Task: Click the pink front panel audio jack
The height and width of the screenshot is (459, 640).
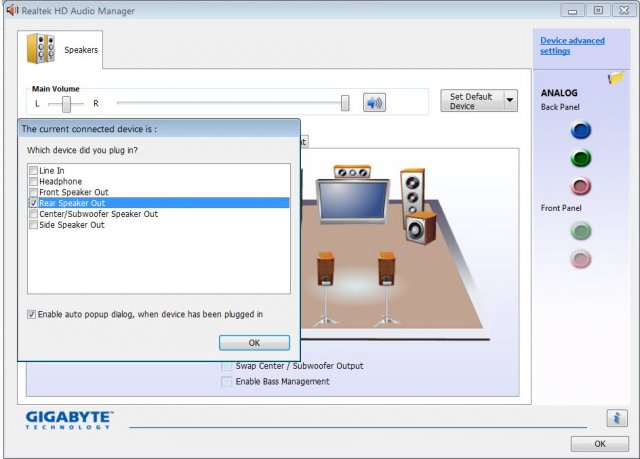Action: pyautogui.click(x=580, y=260)
